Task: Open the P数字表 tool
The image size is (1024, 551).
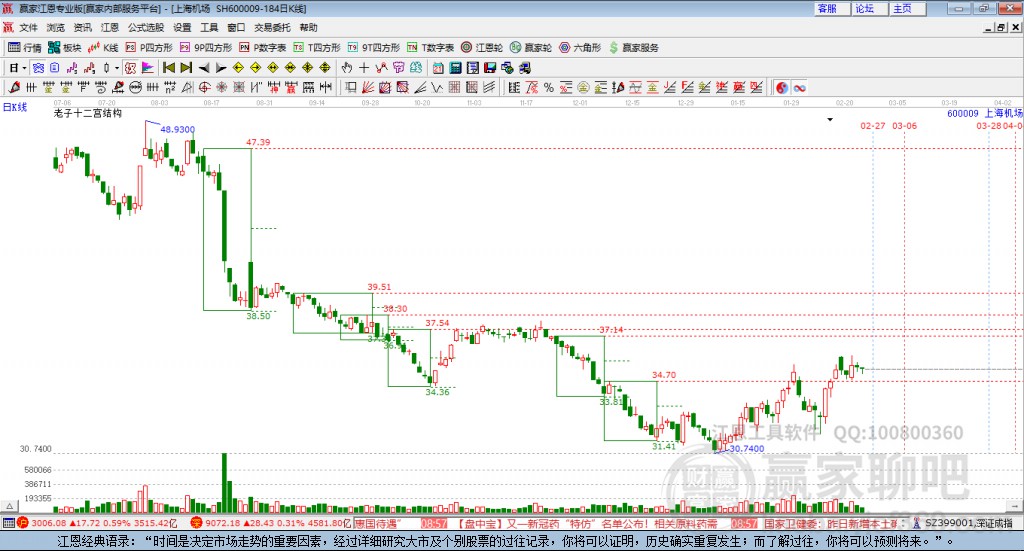Action: (x=263, y=48)
